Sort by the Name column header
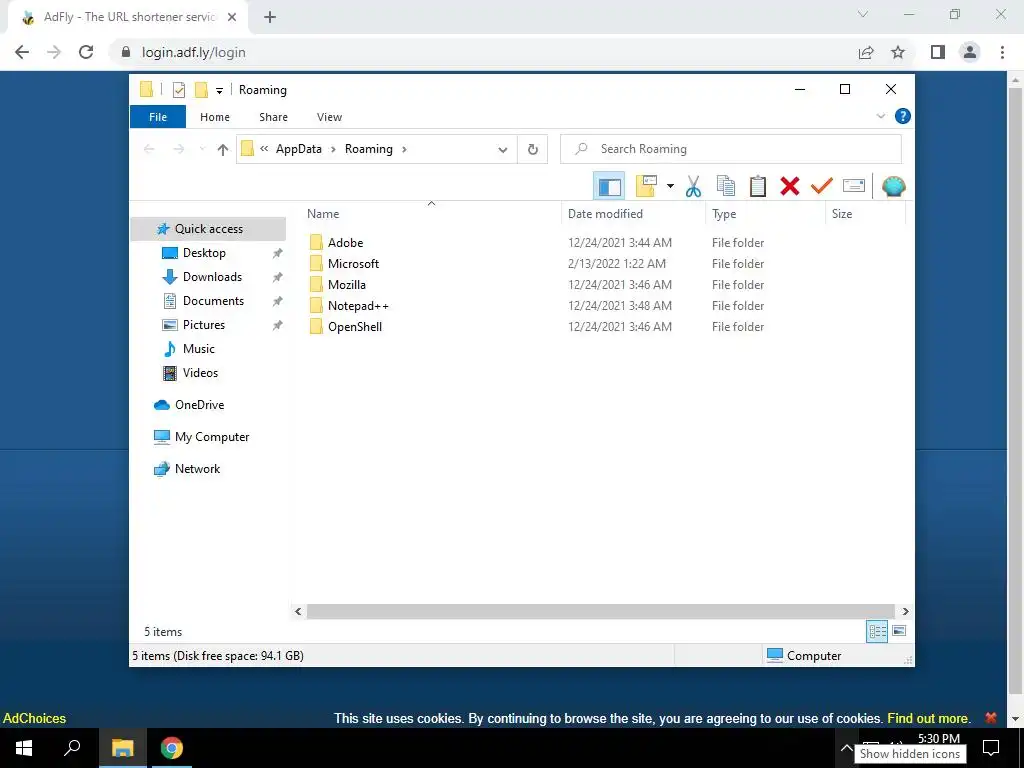Screen dimensions: 1024x768 [431, 214]
